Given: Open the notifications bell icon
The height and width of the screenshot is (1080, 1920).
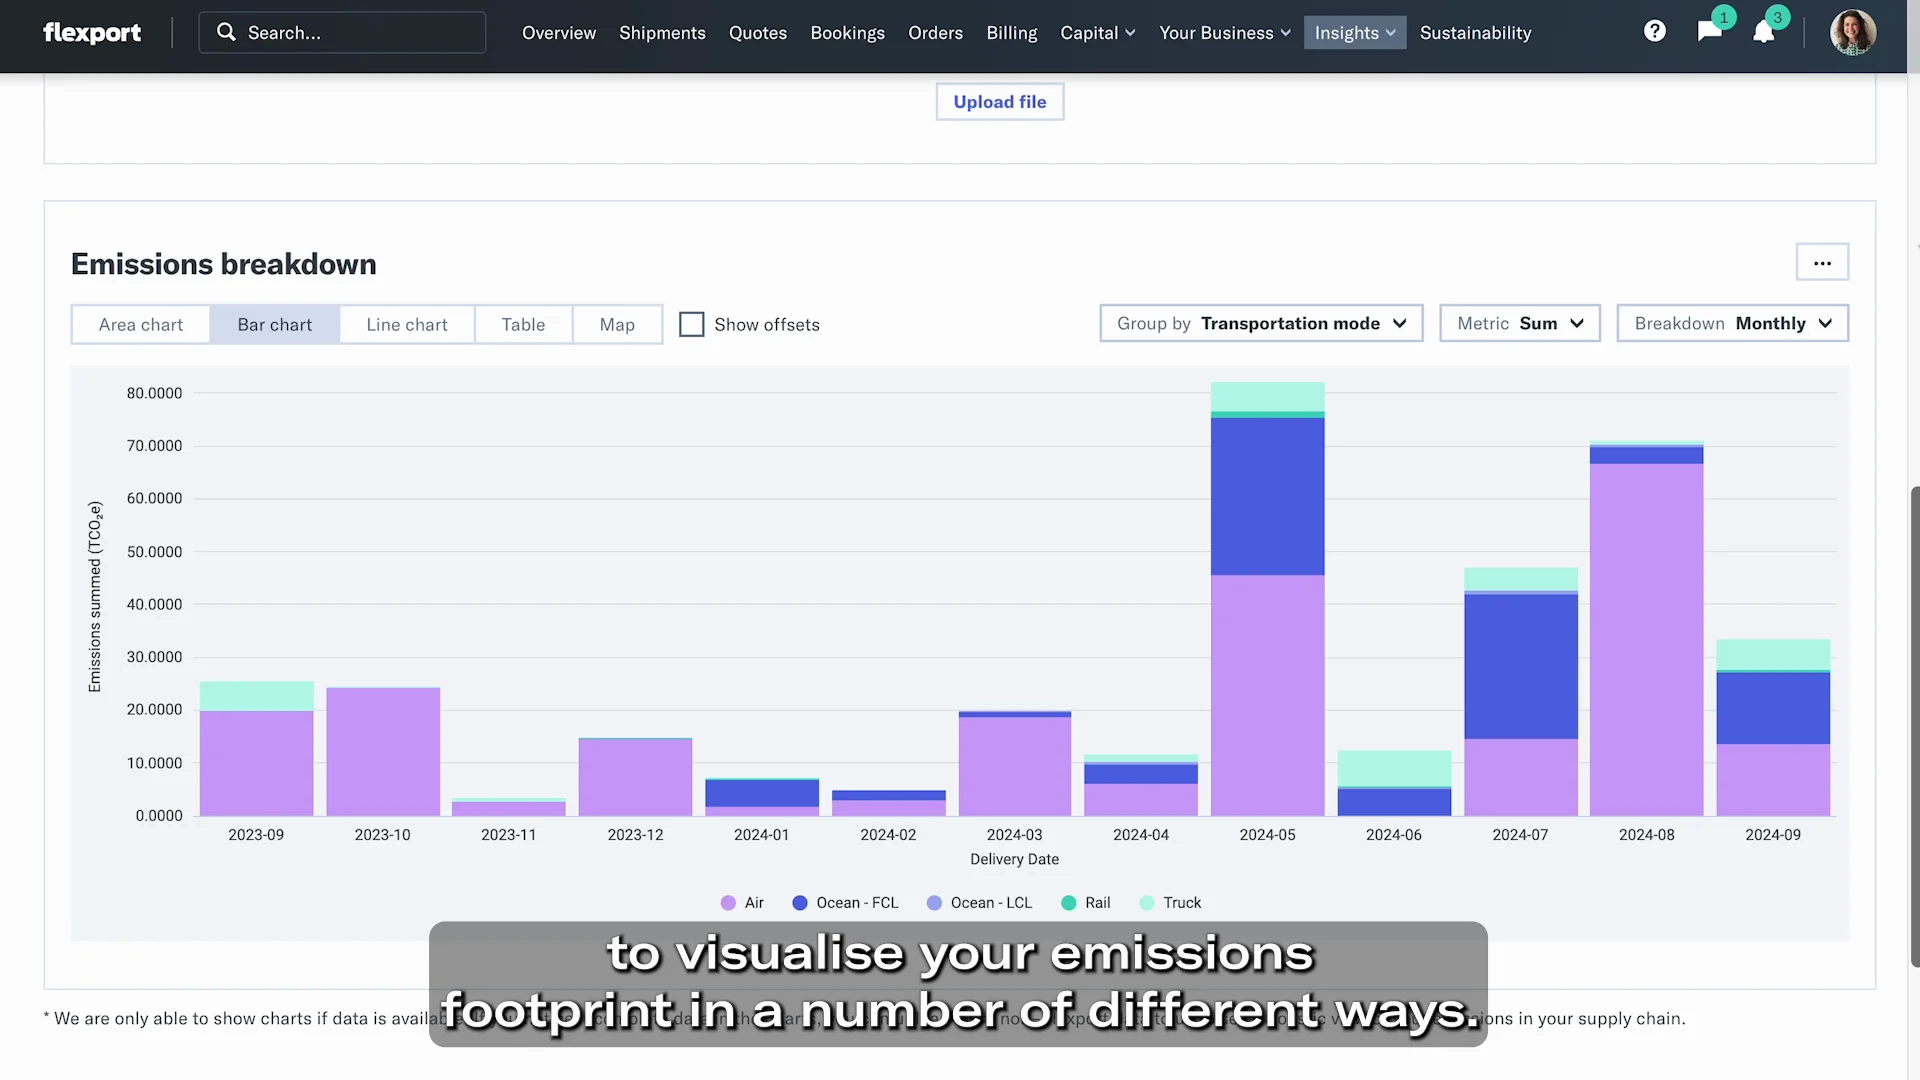Looking at the screenshot, I should (1764, 32).
